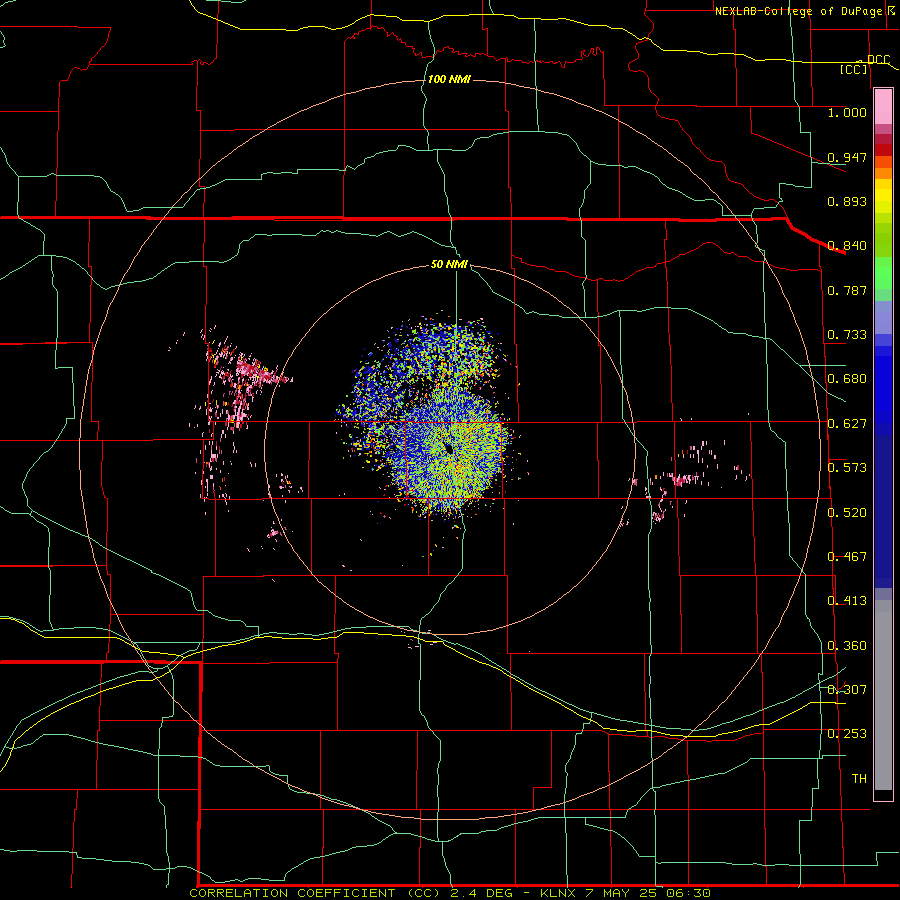Viewport: 900px width, 900px height.
Task: Click the 100 NMI range ring label
Action: click(x=449, y=79)
